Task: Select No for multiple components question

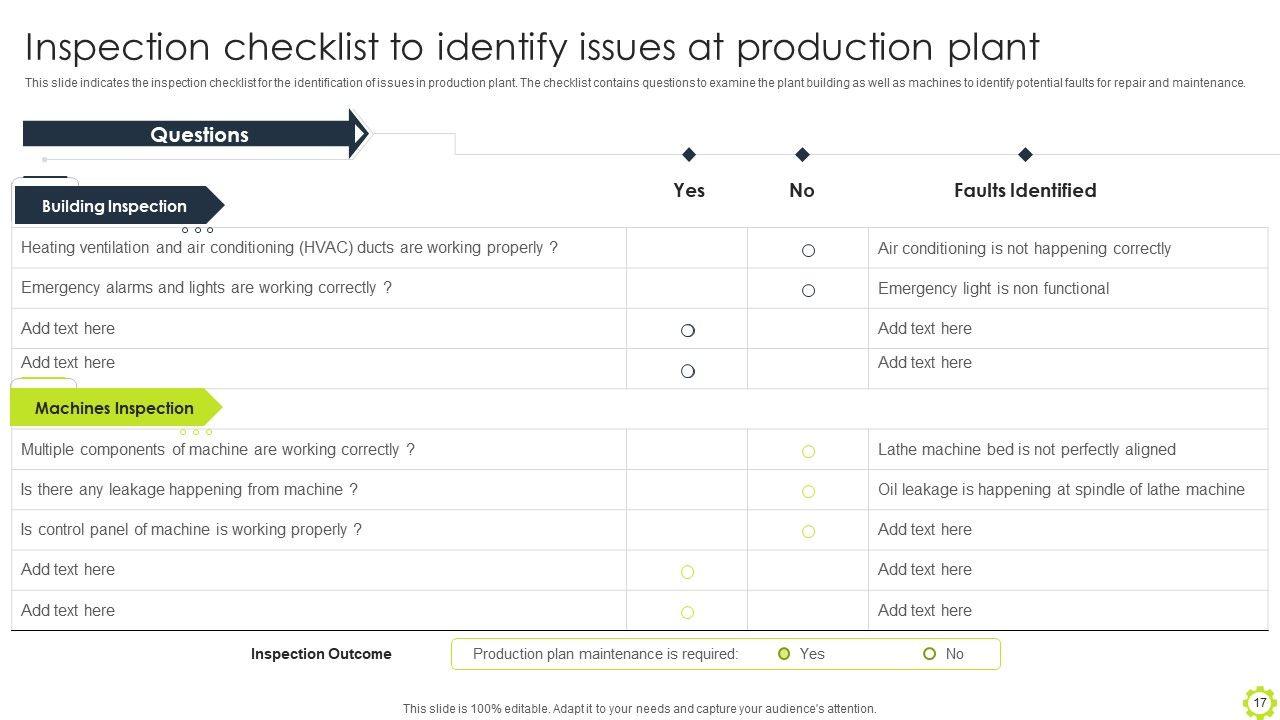Action: coord(808,452)
